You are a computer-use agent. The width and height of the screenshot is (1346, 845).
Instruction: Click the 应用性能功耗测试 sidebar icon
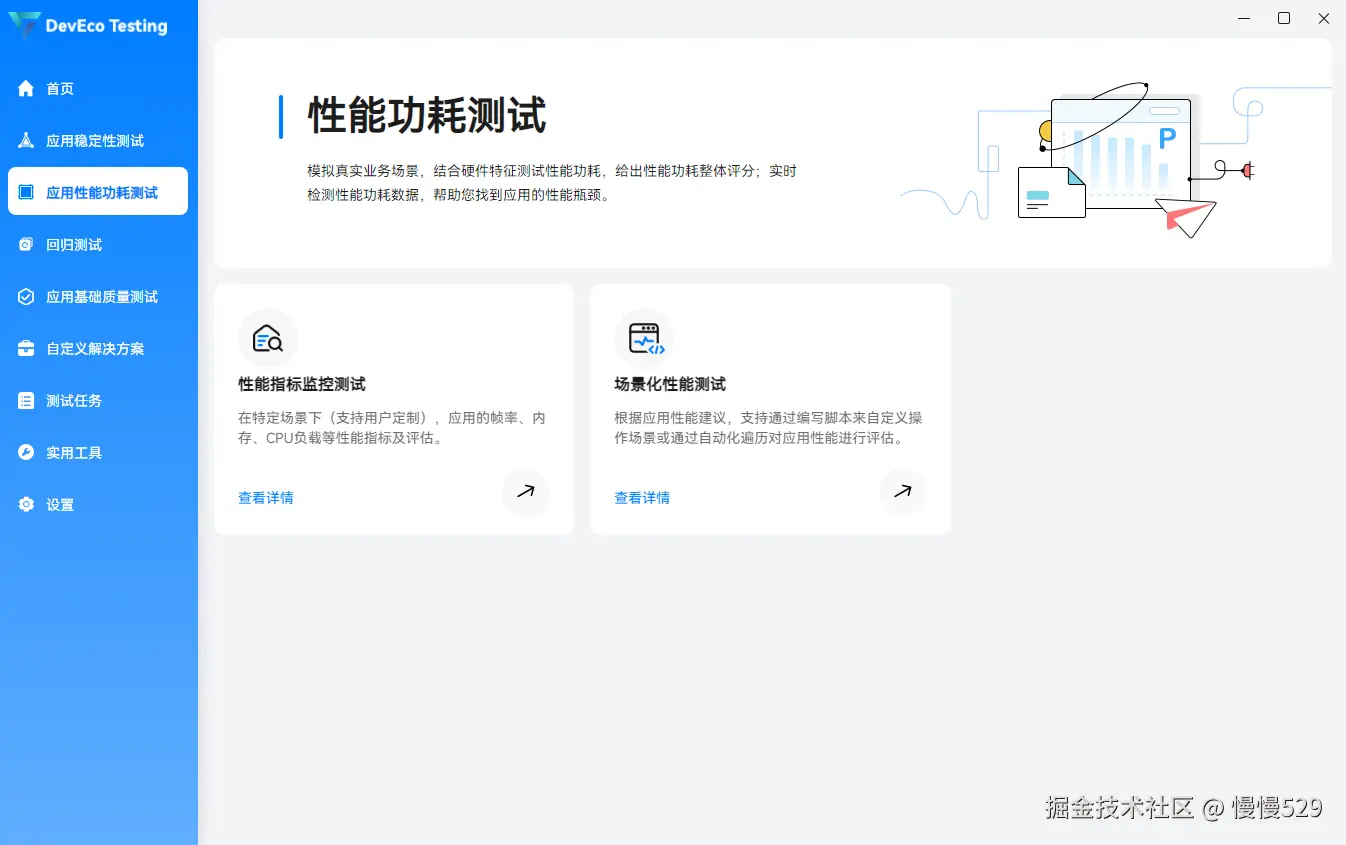point(26,193)
